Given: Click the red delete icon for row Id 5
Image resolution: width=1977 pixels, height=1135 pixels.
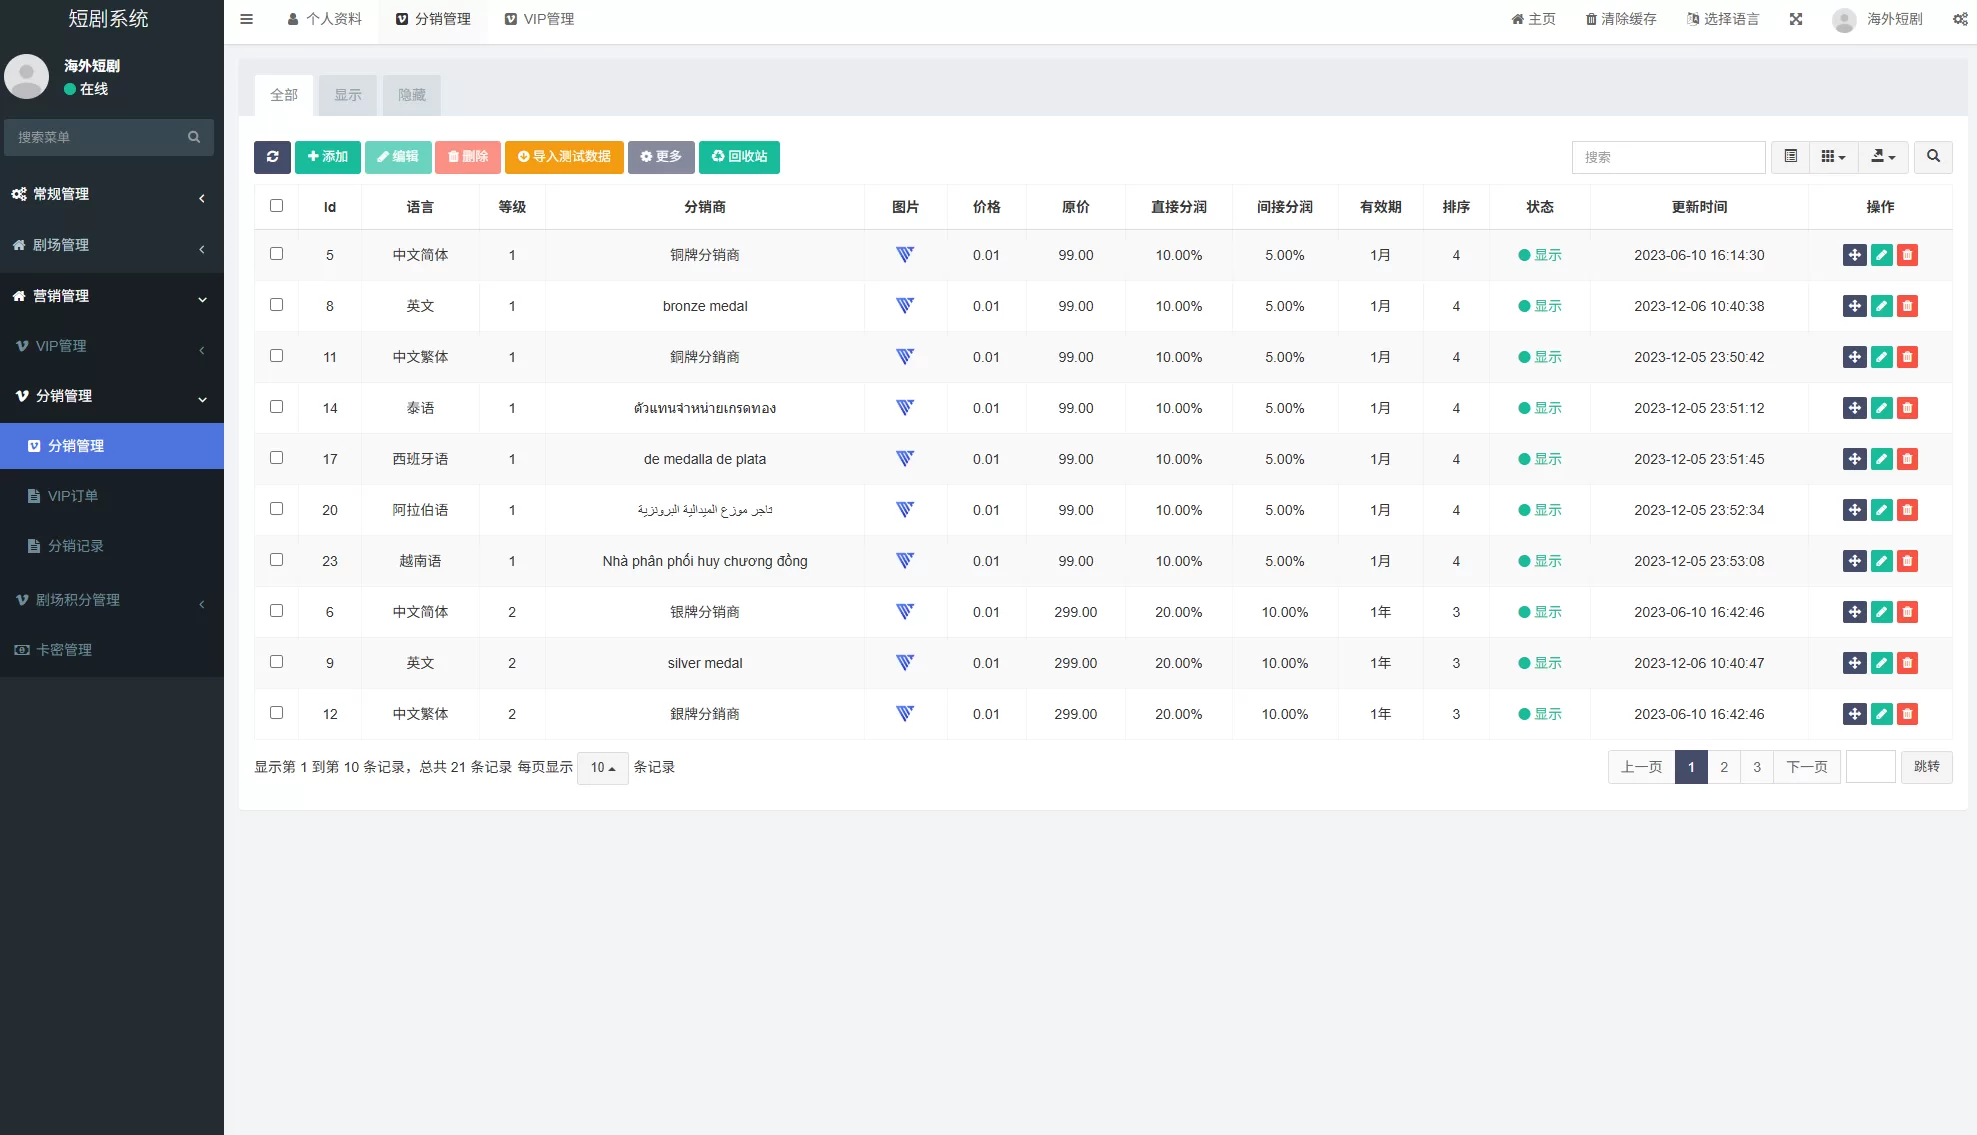Looking at the screenshot, I should pyautogui.click(x=1907, y=255).
